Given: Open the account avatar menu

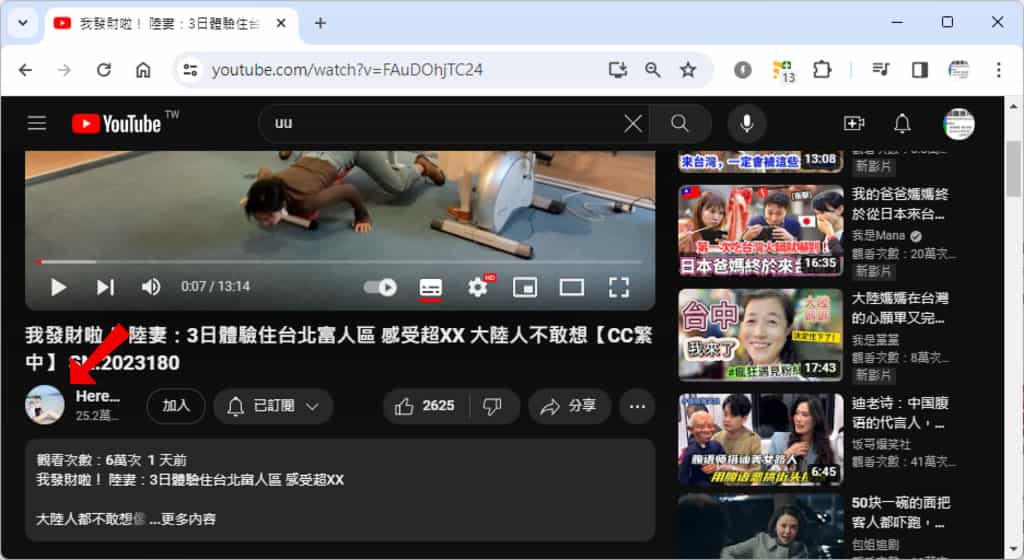Looking at the screenshot, I should click(959, 123).
